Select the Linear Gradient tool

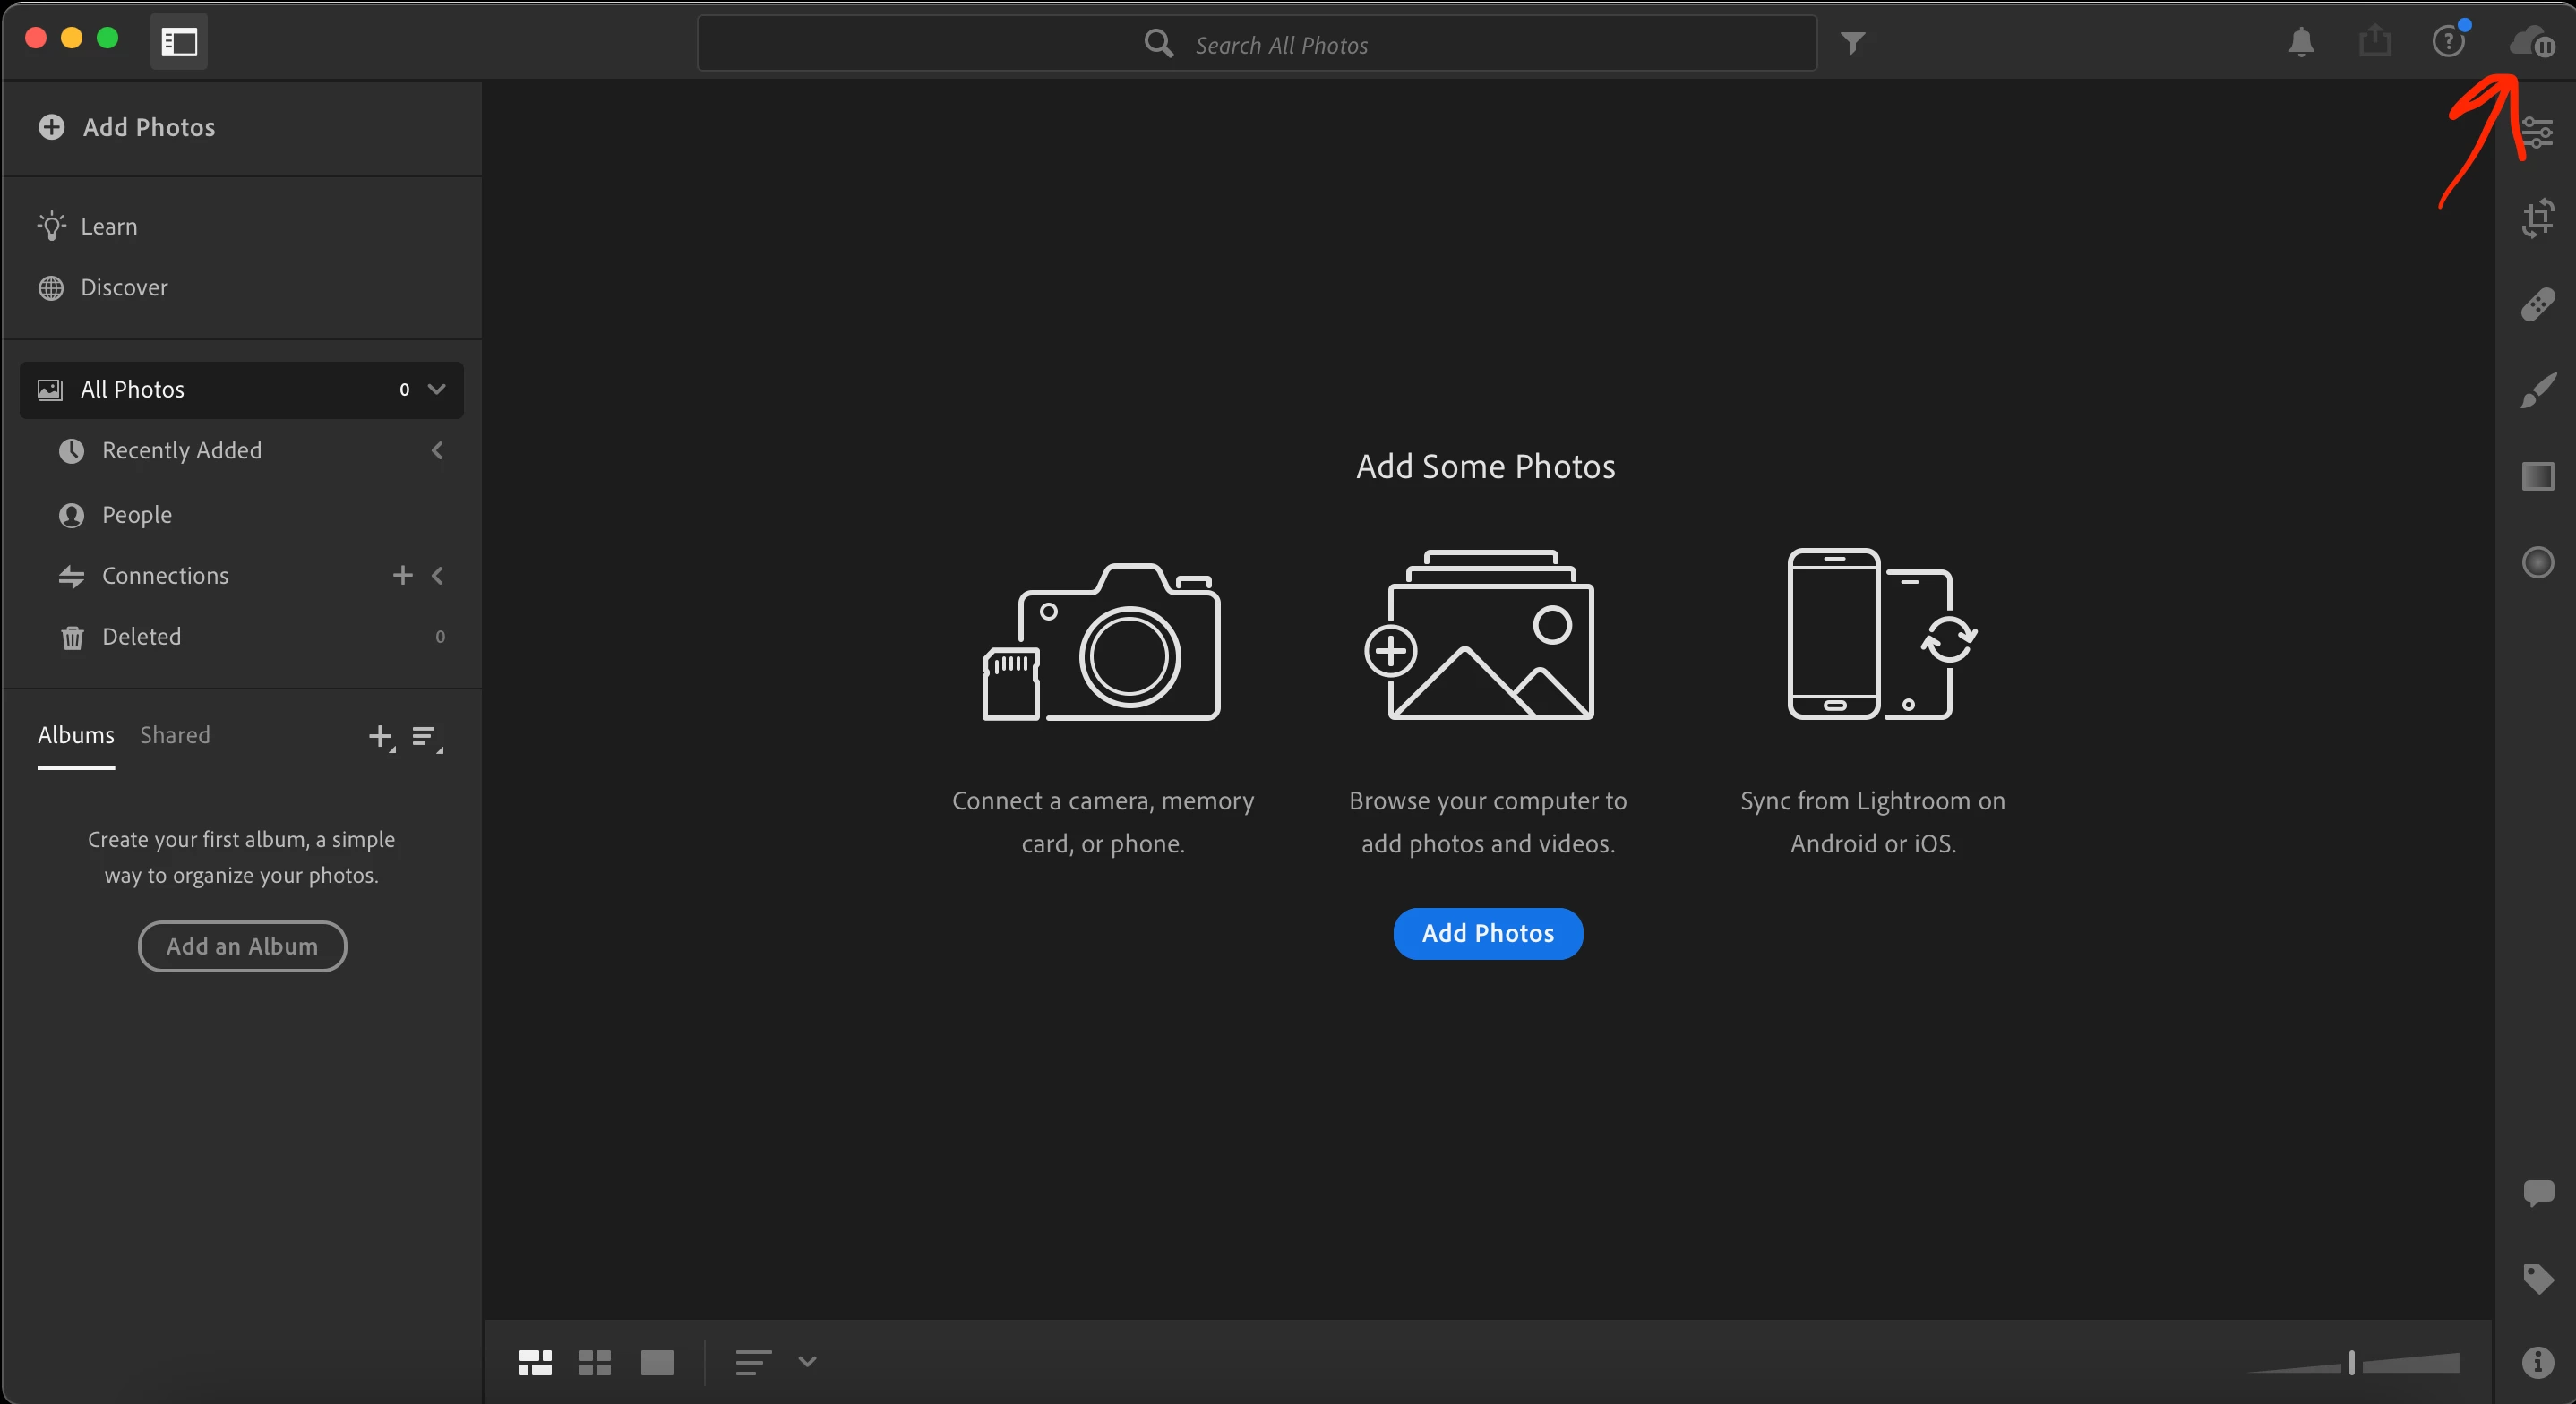tap(2538, 476)
